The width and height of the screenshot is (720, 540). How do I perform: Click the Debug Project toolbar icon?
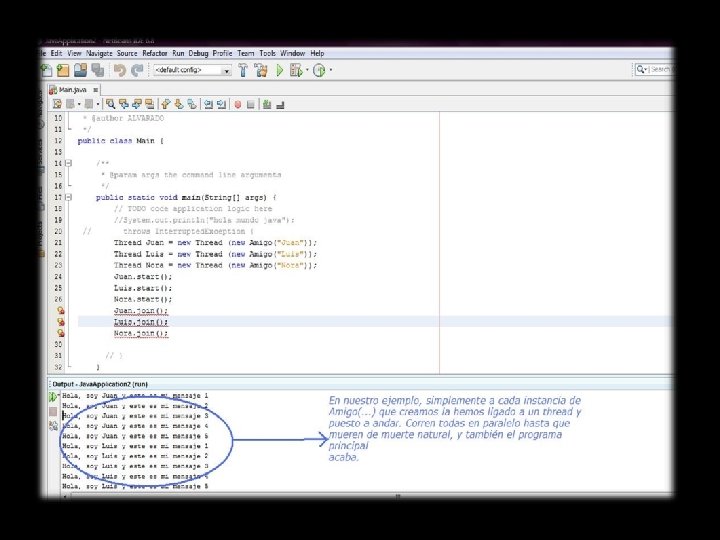coord(296,70)
